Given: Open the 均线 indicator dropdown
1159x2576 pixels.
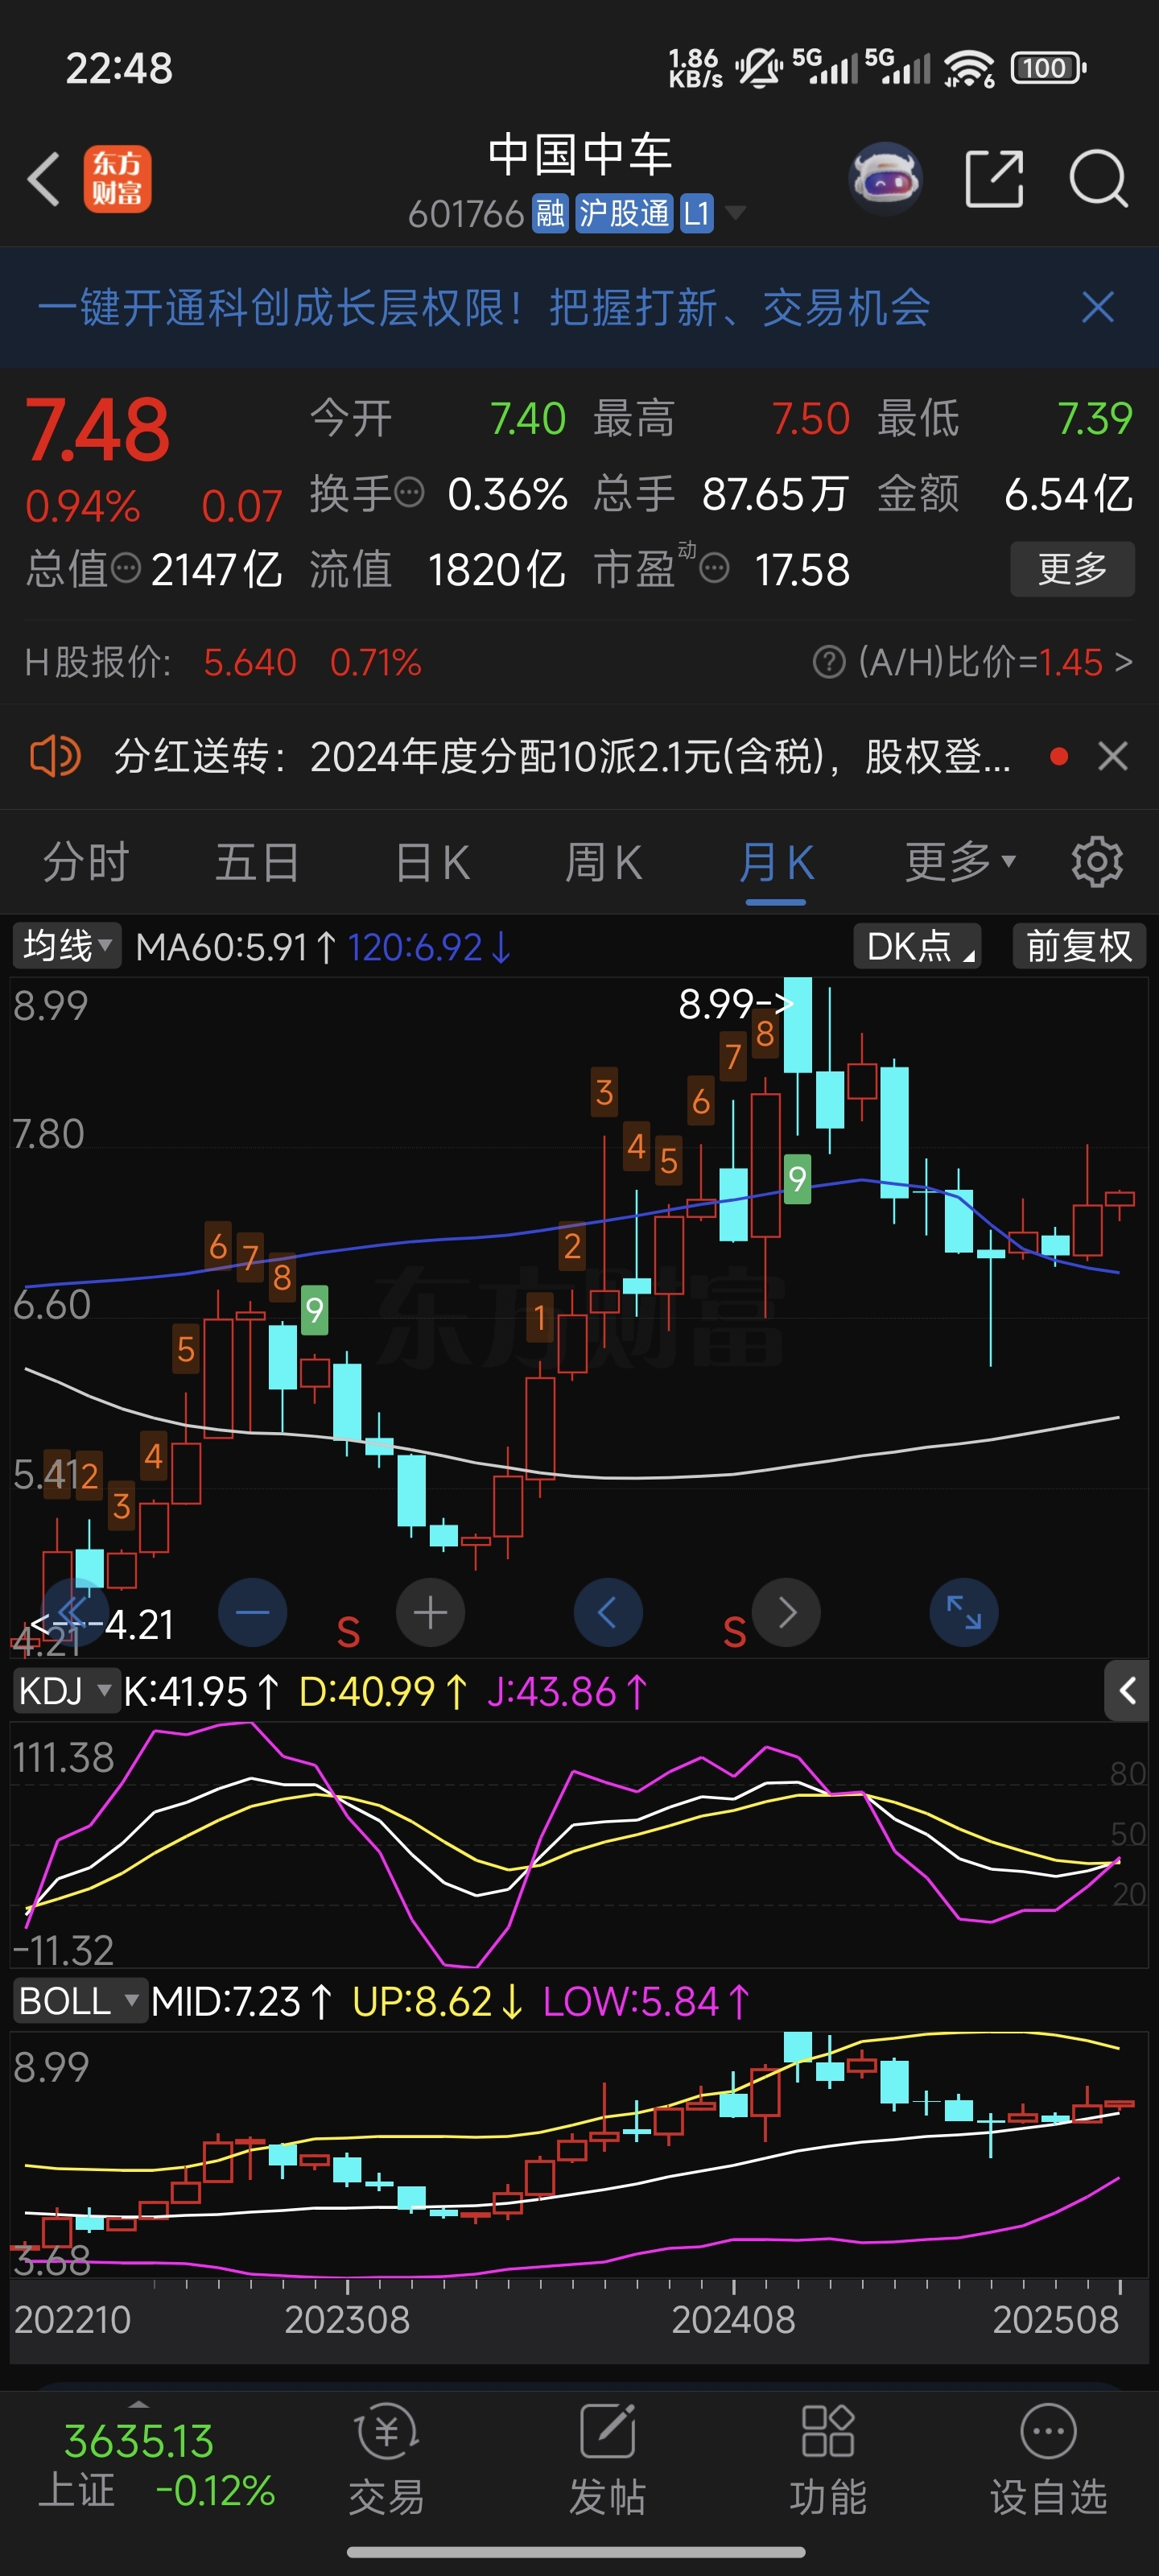Looking at the screenshot, I should point(66,945).
